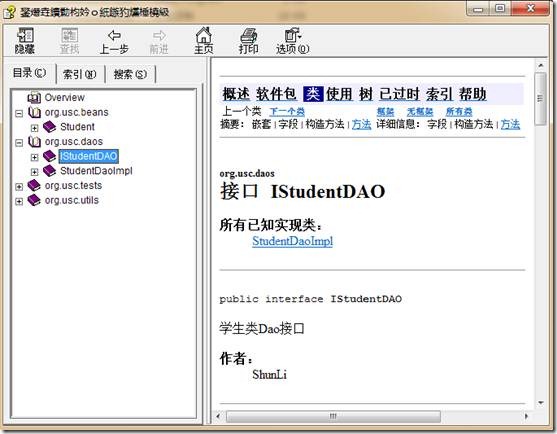The height and width of the screenshot is (434, 557).
Task: Collapse the org.usc.daos tree node
Action: tap(19, 142)
